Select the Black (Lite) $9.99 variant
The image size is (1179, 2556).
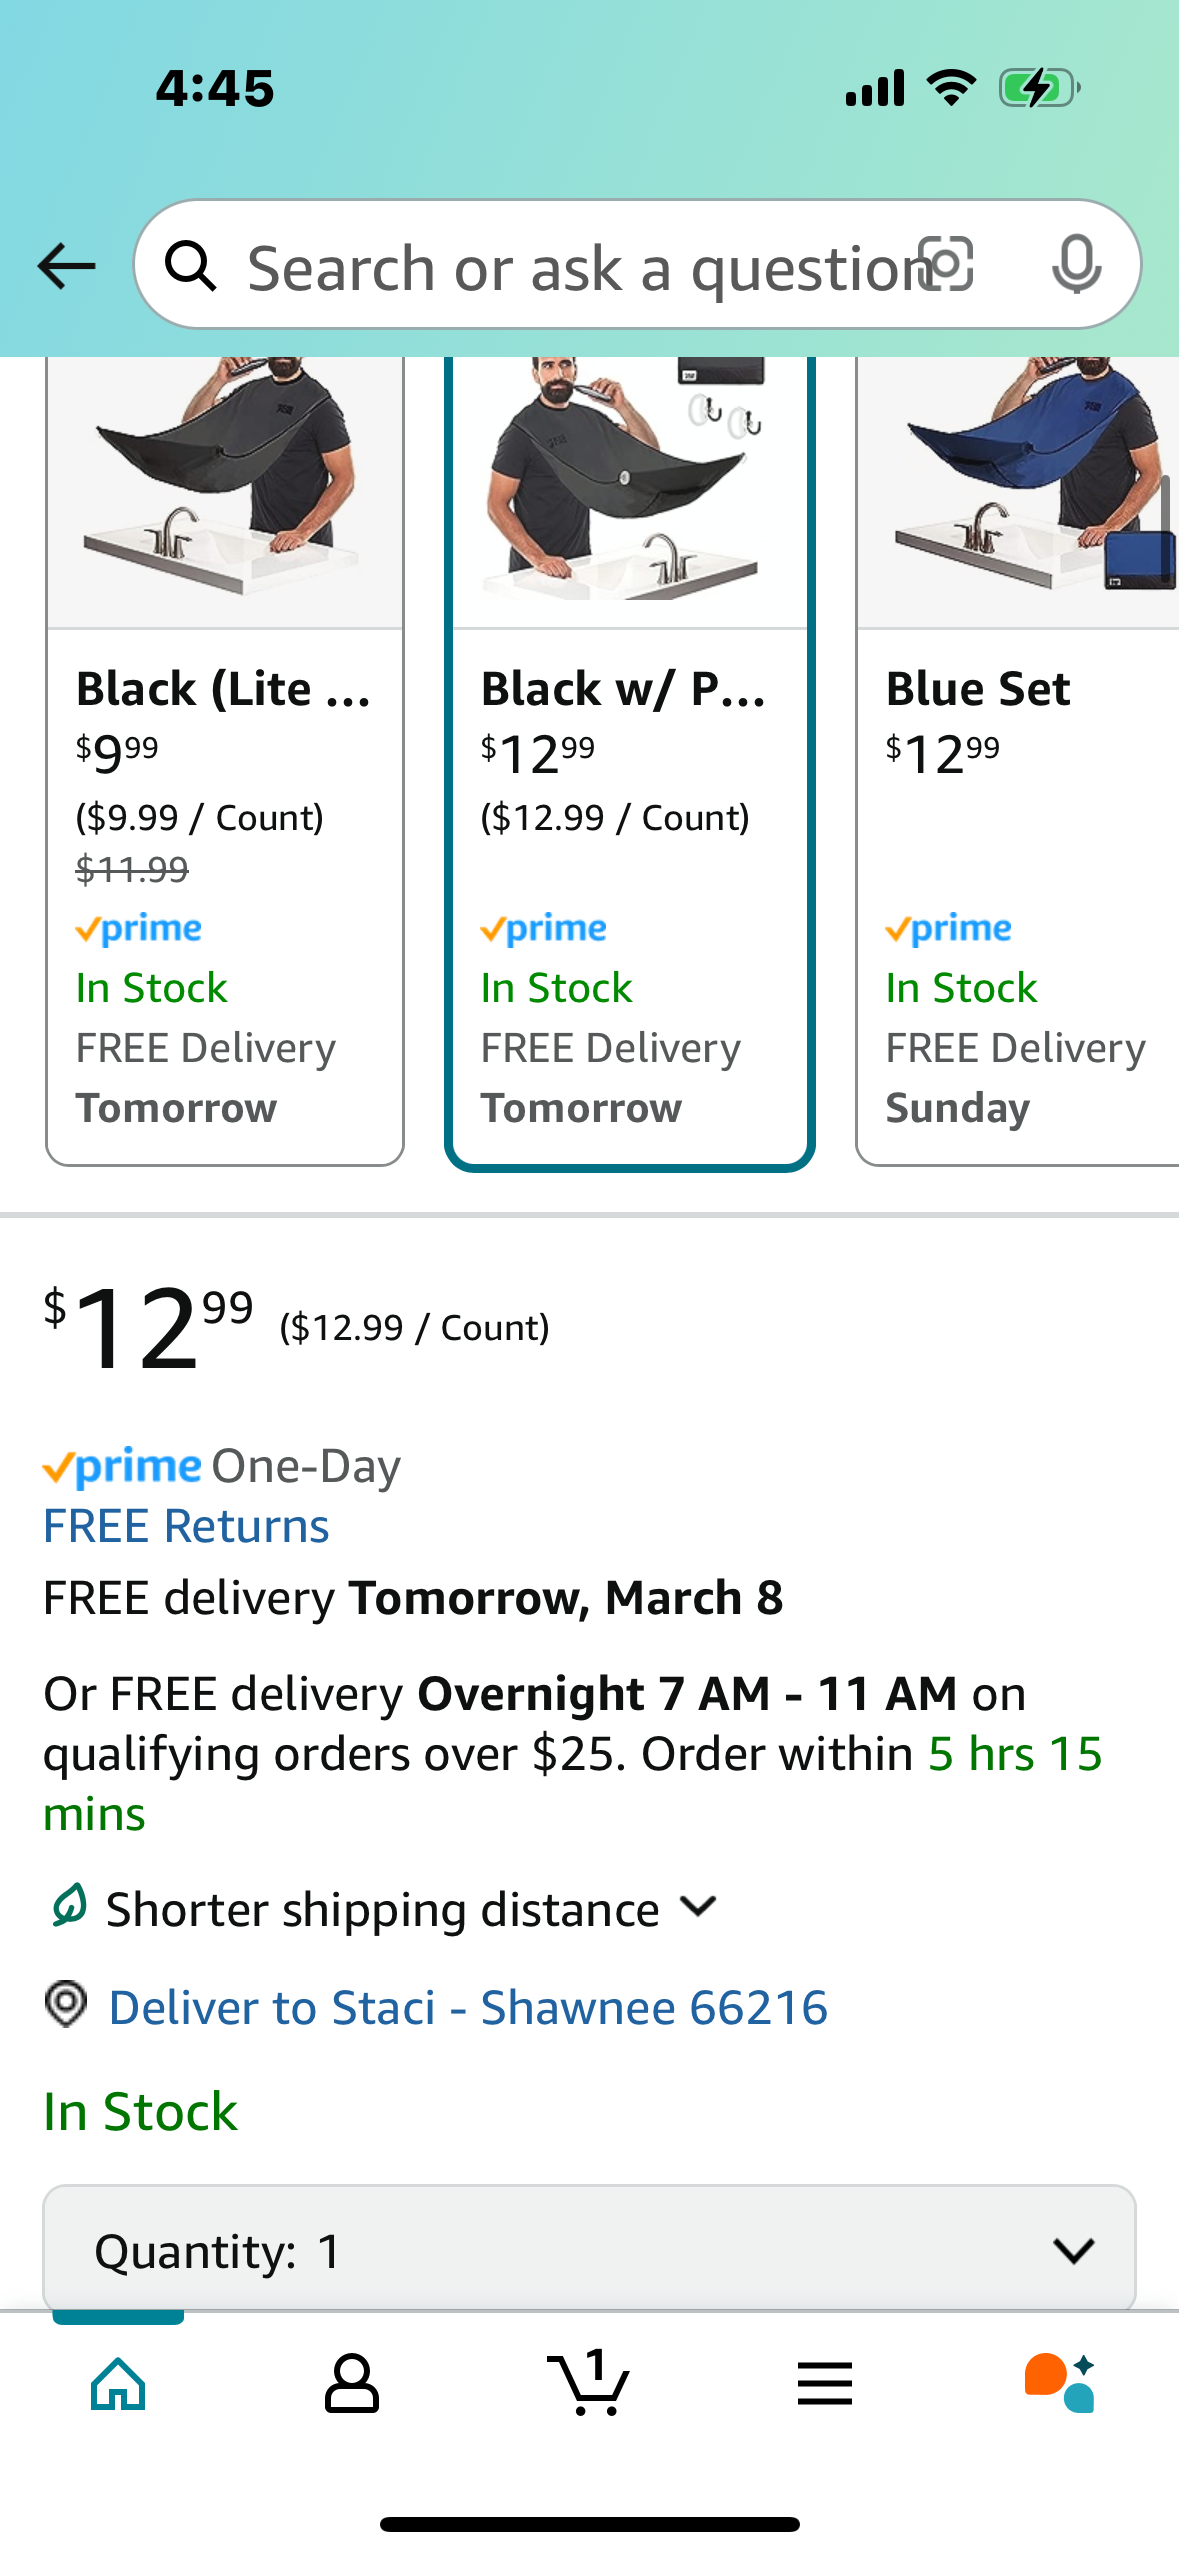point(225,760)
